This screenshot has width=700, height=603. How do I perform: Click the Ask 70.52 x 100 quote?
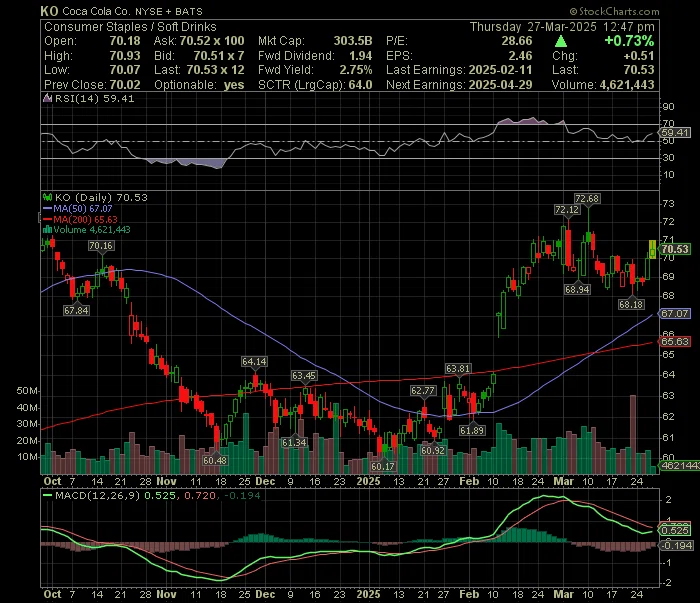212,41
